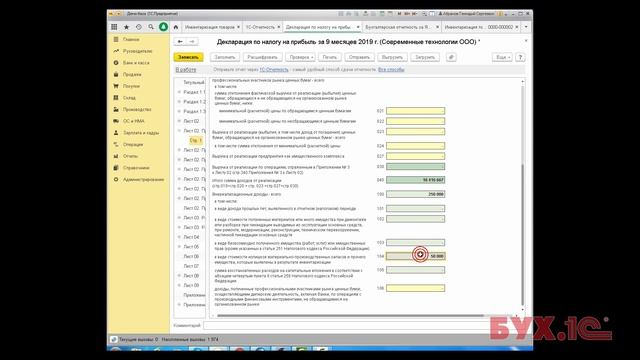This screenshot has width=640, height=360.
Task: Open the Справочники section icon
Action: [116, 168]
